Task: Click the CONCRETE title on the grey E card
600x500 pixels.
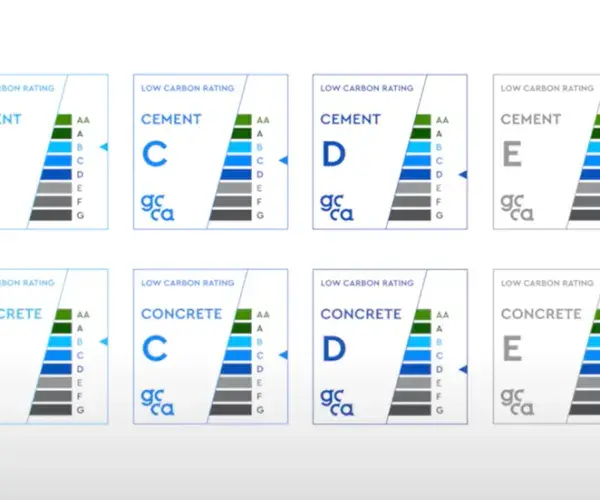Action: pyautogui.click(x=541, y=314)
